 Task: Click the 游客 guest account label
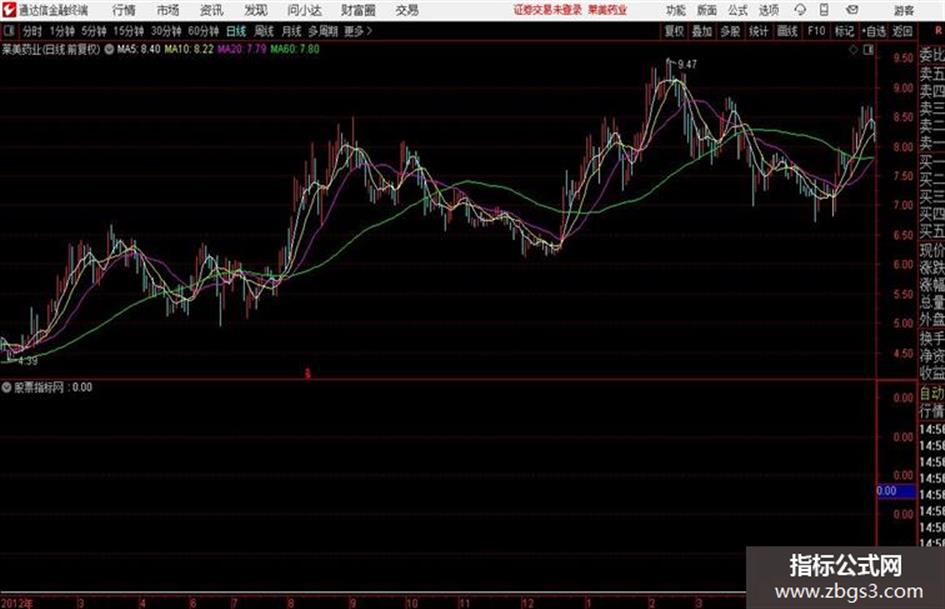pyautogui.click(x=903, y=10)
